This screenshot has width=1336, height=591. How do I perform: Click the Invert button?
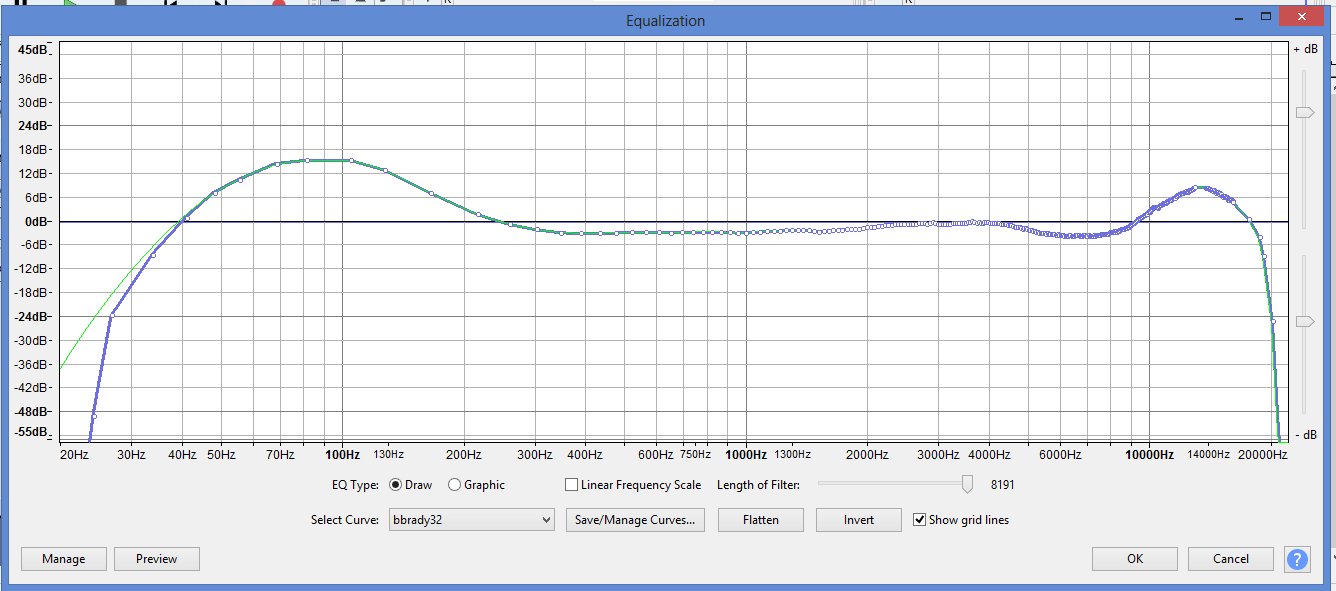click(x=859, y=520)
